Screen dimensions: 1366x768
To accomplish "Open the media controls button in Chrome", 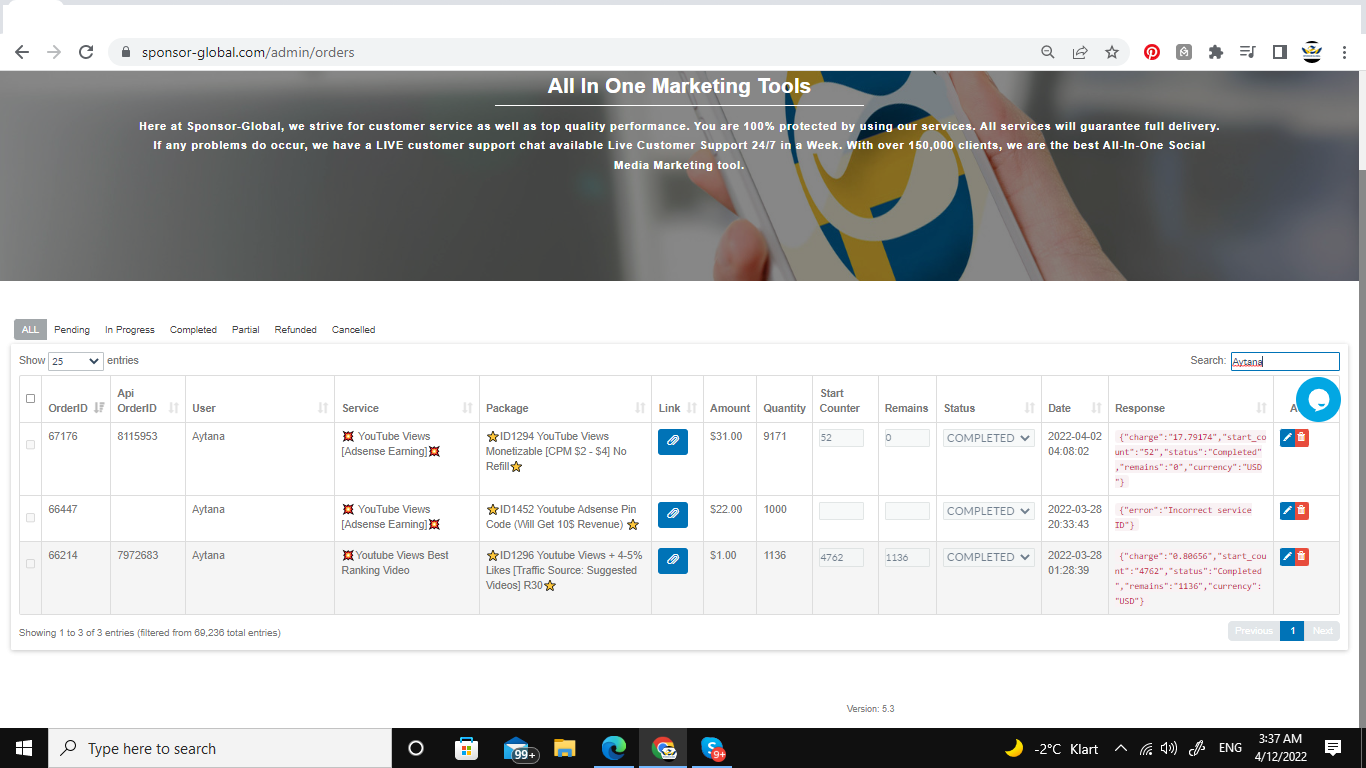I will point(1247,52).
